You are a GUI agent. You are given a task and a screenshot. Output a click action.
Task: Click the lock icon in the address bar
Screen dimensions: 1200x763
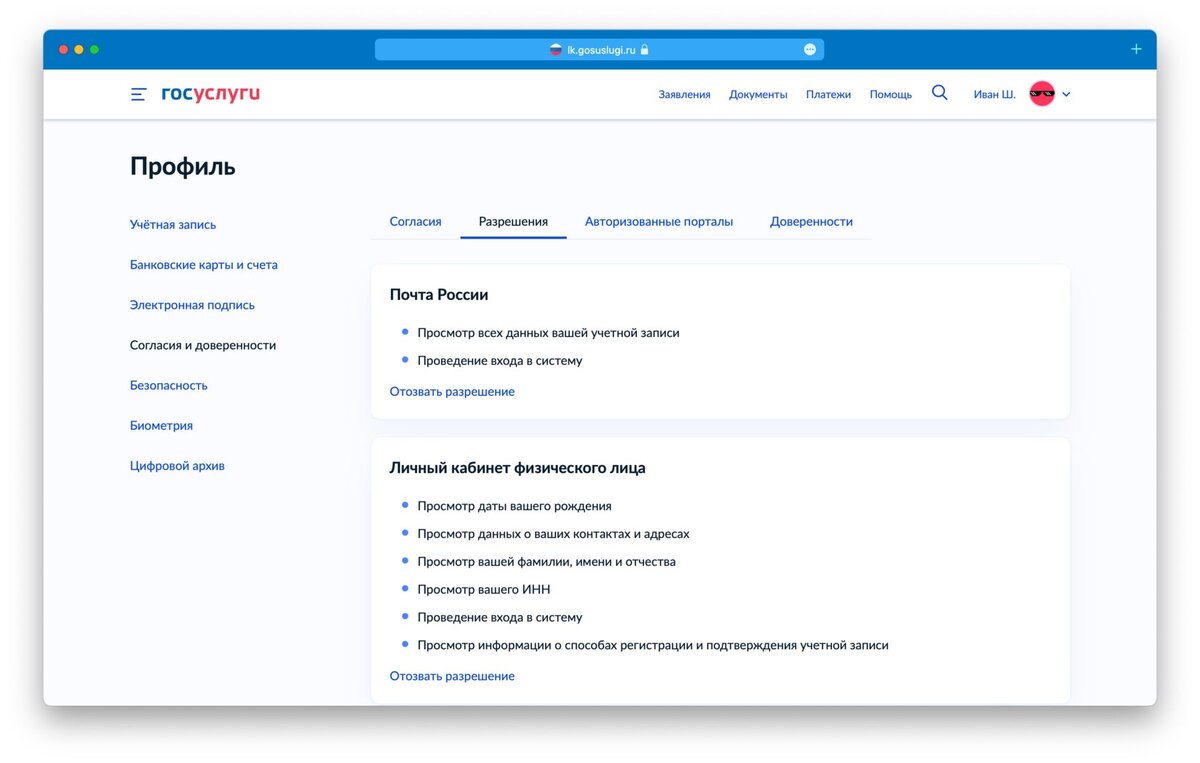[645, 49]
